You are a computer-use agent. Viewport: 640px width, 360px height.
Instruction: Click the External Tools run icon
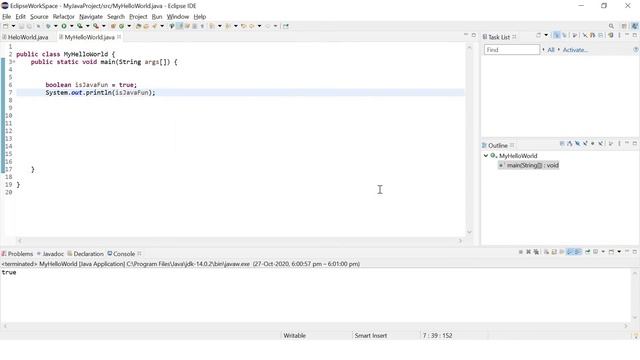tap(96, 26)
